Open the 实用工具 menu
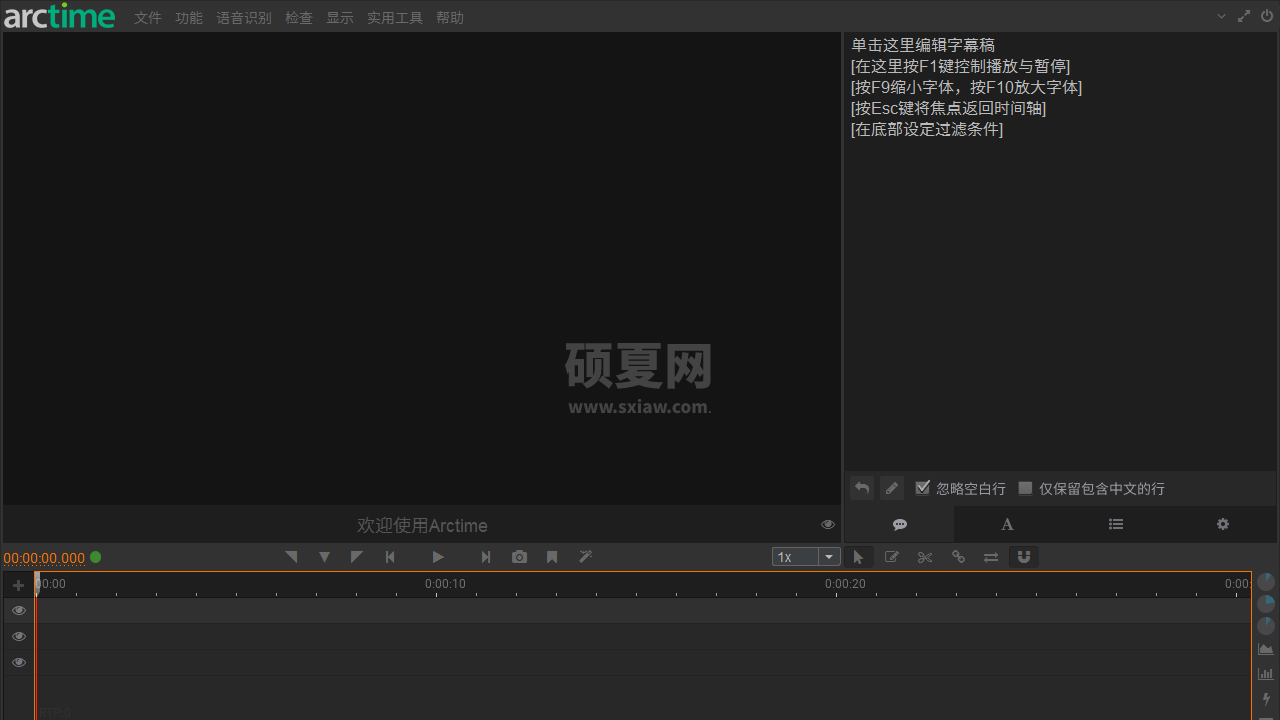The height and width of the screenshot is (720, 1280). coord(395,18)
